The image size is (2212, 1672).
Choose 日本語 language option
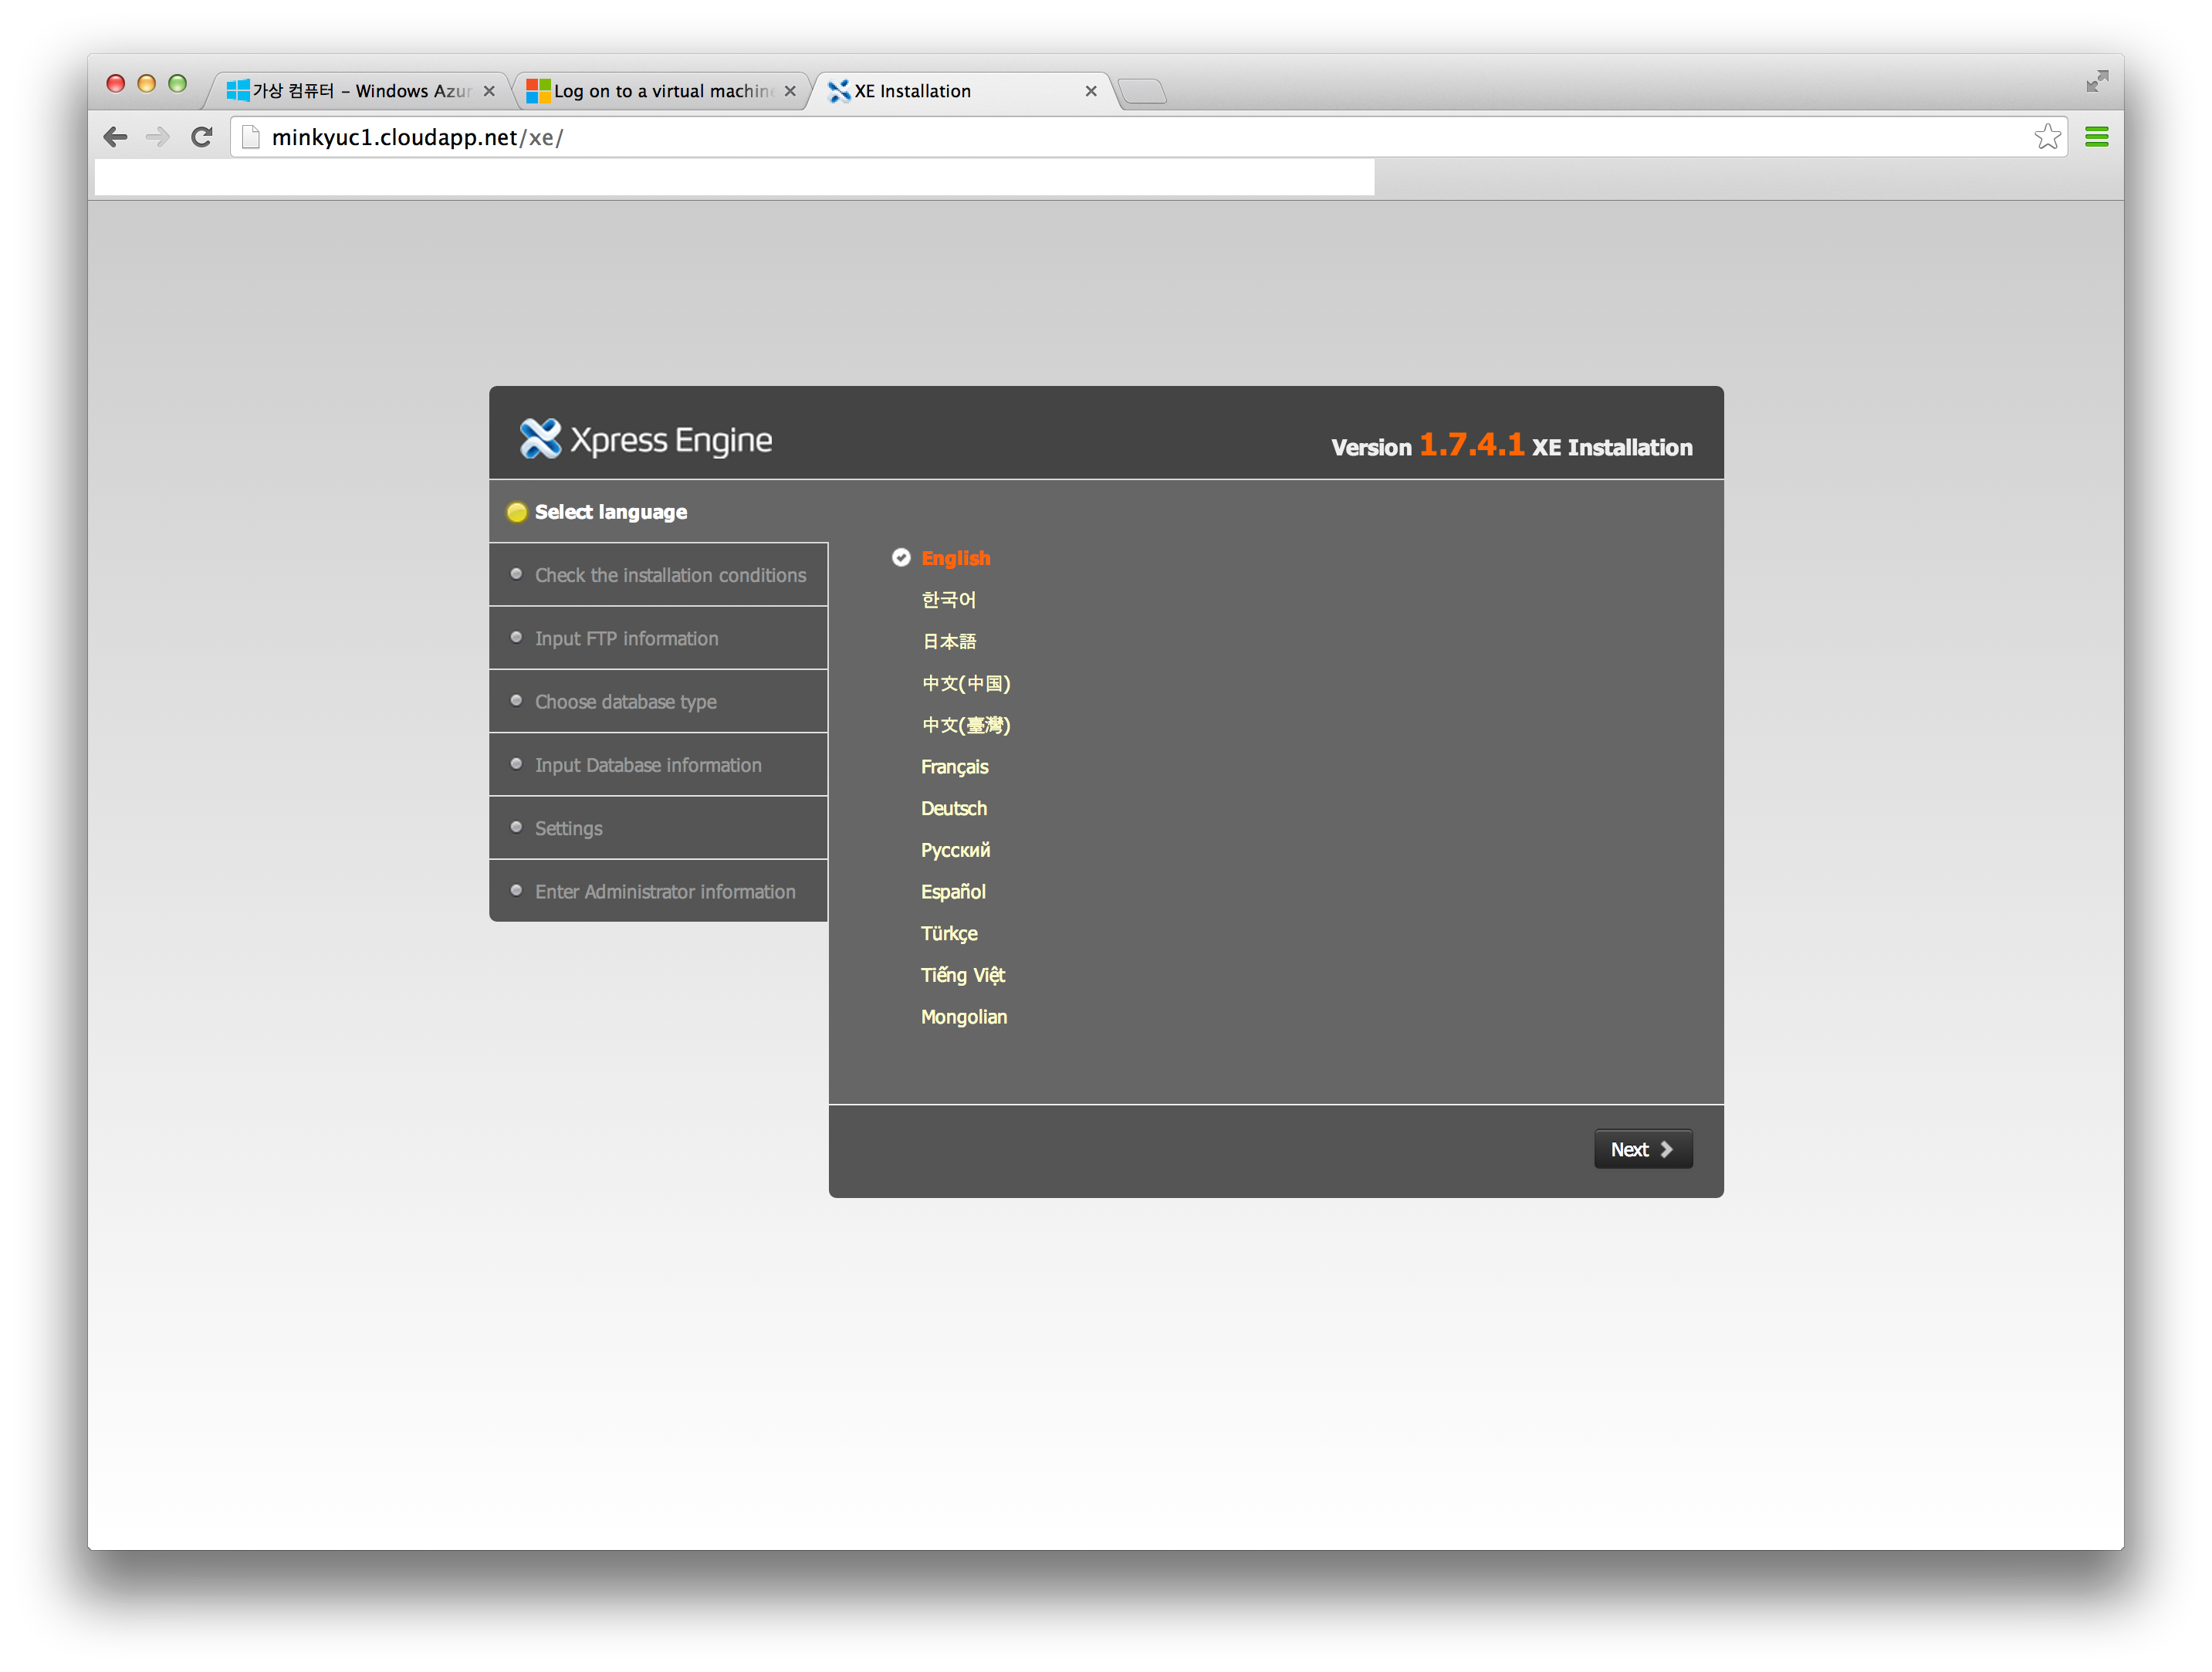[948, 641]
